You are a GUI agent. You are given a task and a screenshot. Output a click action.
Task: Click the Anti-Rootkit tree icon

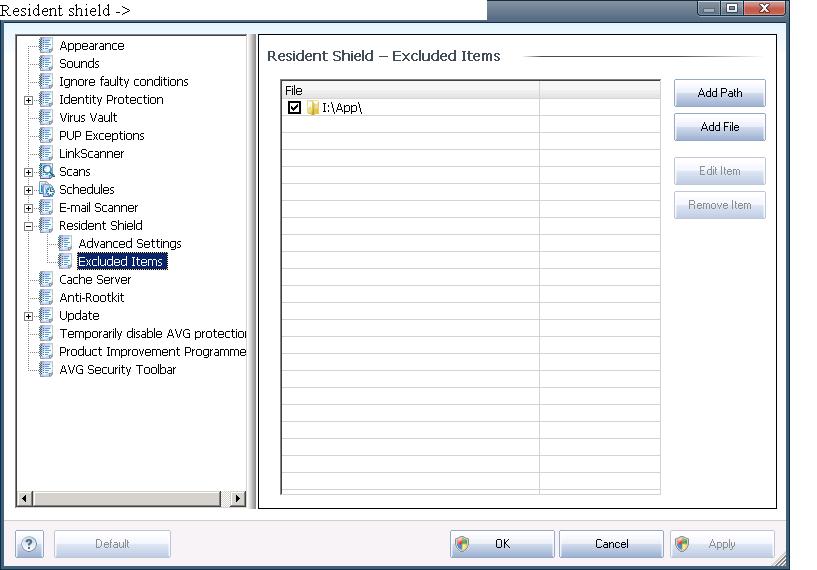46,297
